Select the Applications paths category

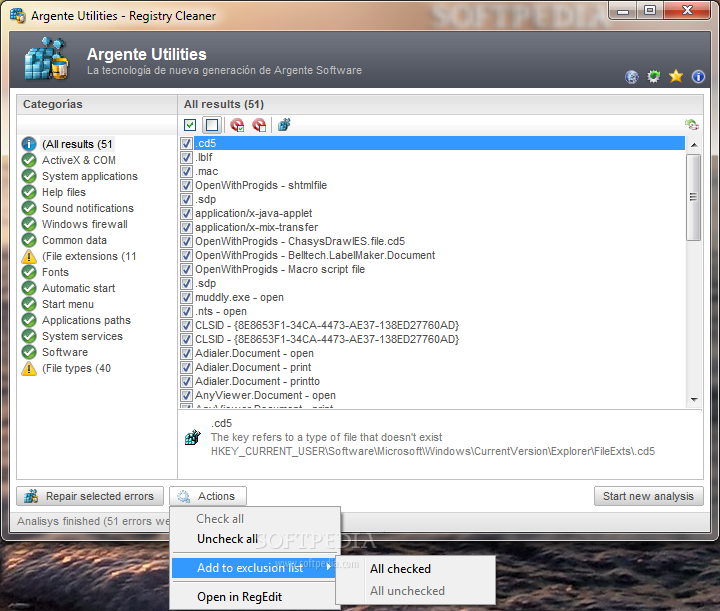[86, 320]
